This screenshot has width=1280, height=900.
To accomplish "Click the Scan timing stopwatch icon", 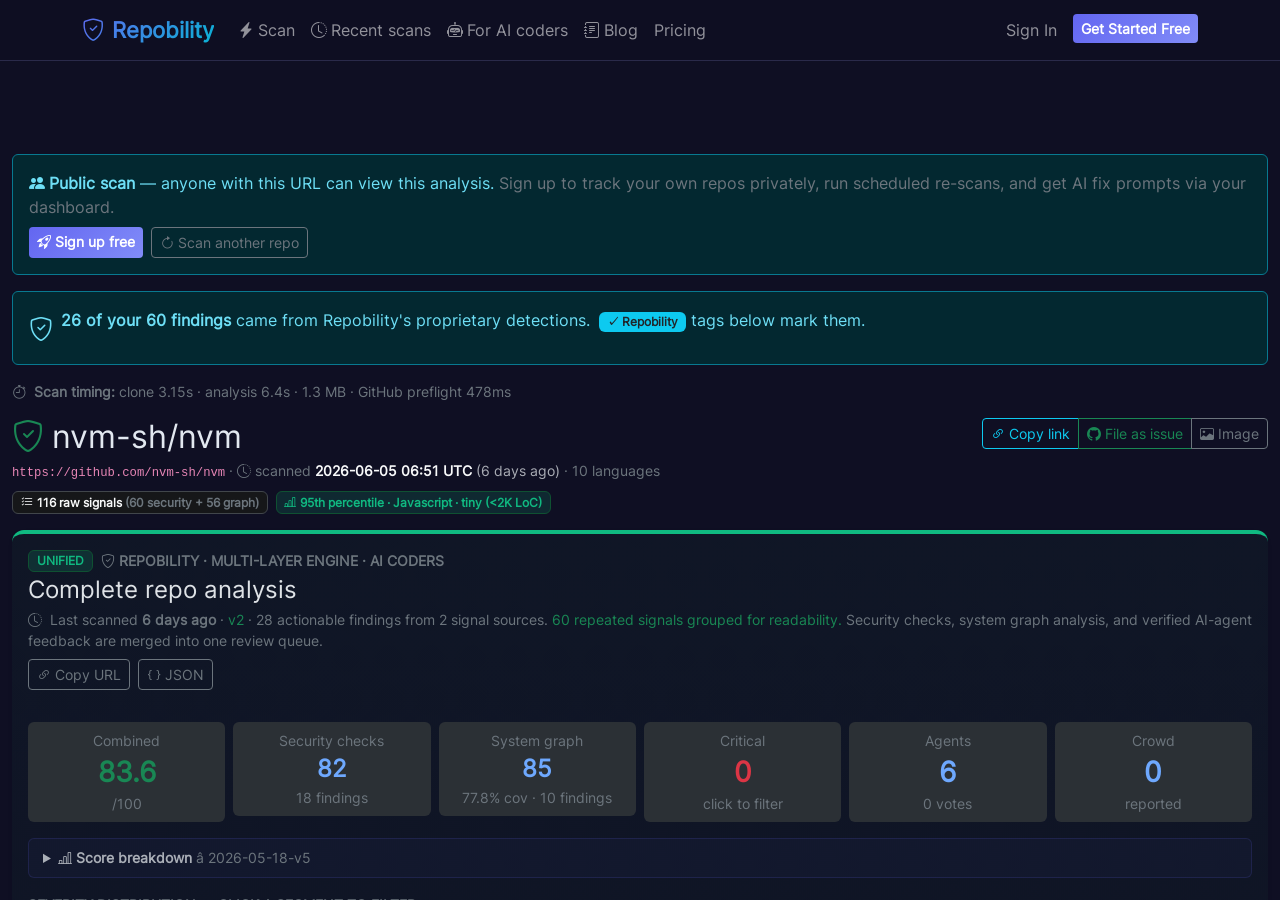I will coord(19,392).
